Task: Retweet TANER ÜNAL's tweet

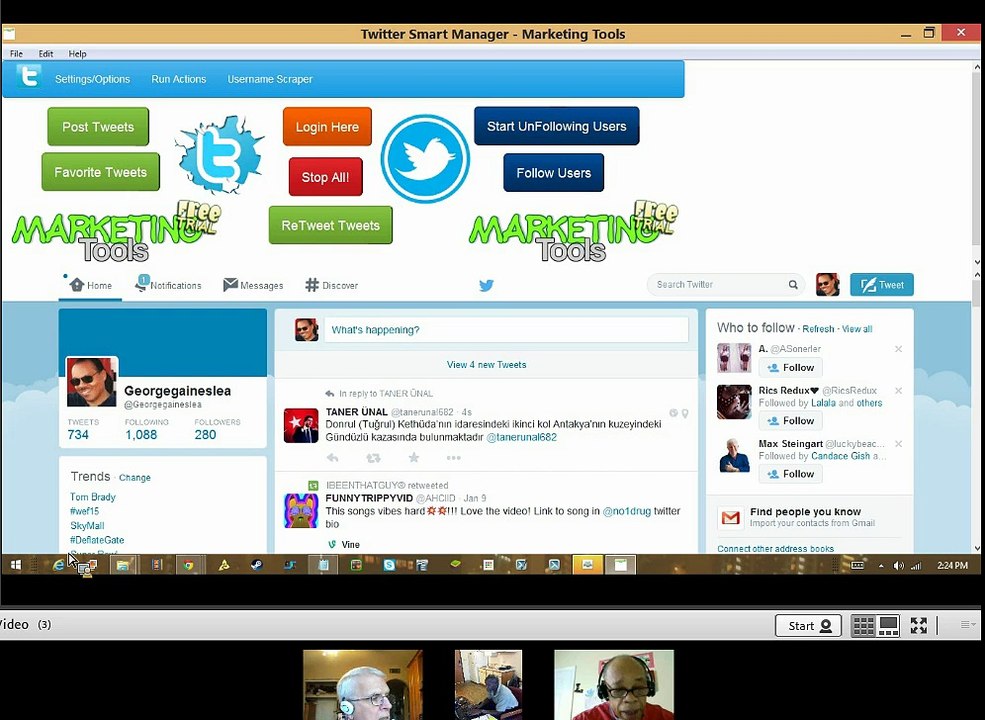Action: coord(373,458)
